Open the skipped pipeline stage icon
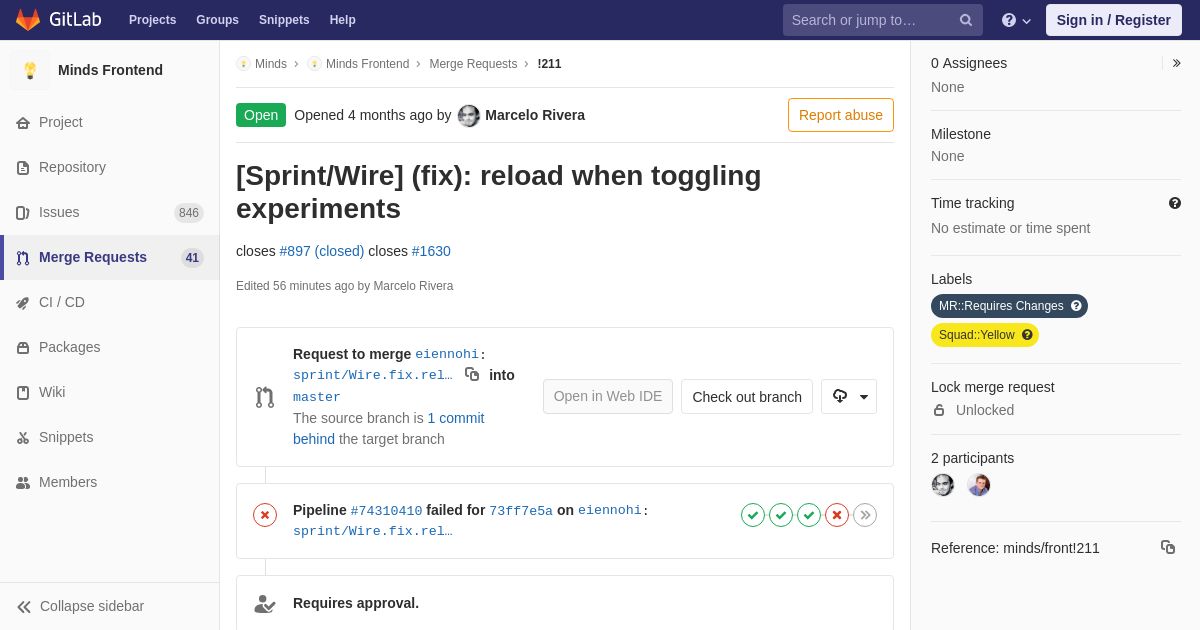Image resolution: width=1200 pixels, height=630 pixels. pos(865,515)
